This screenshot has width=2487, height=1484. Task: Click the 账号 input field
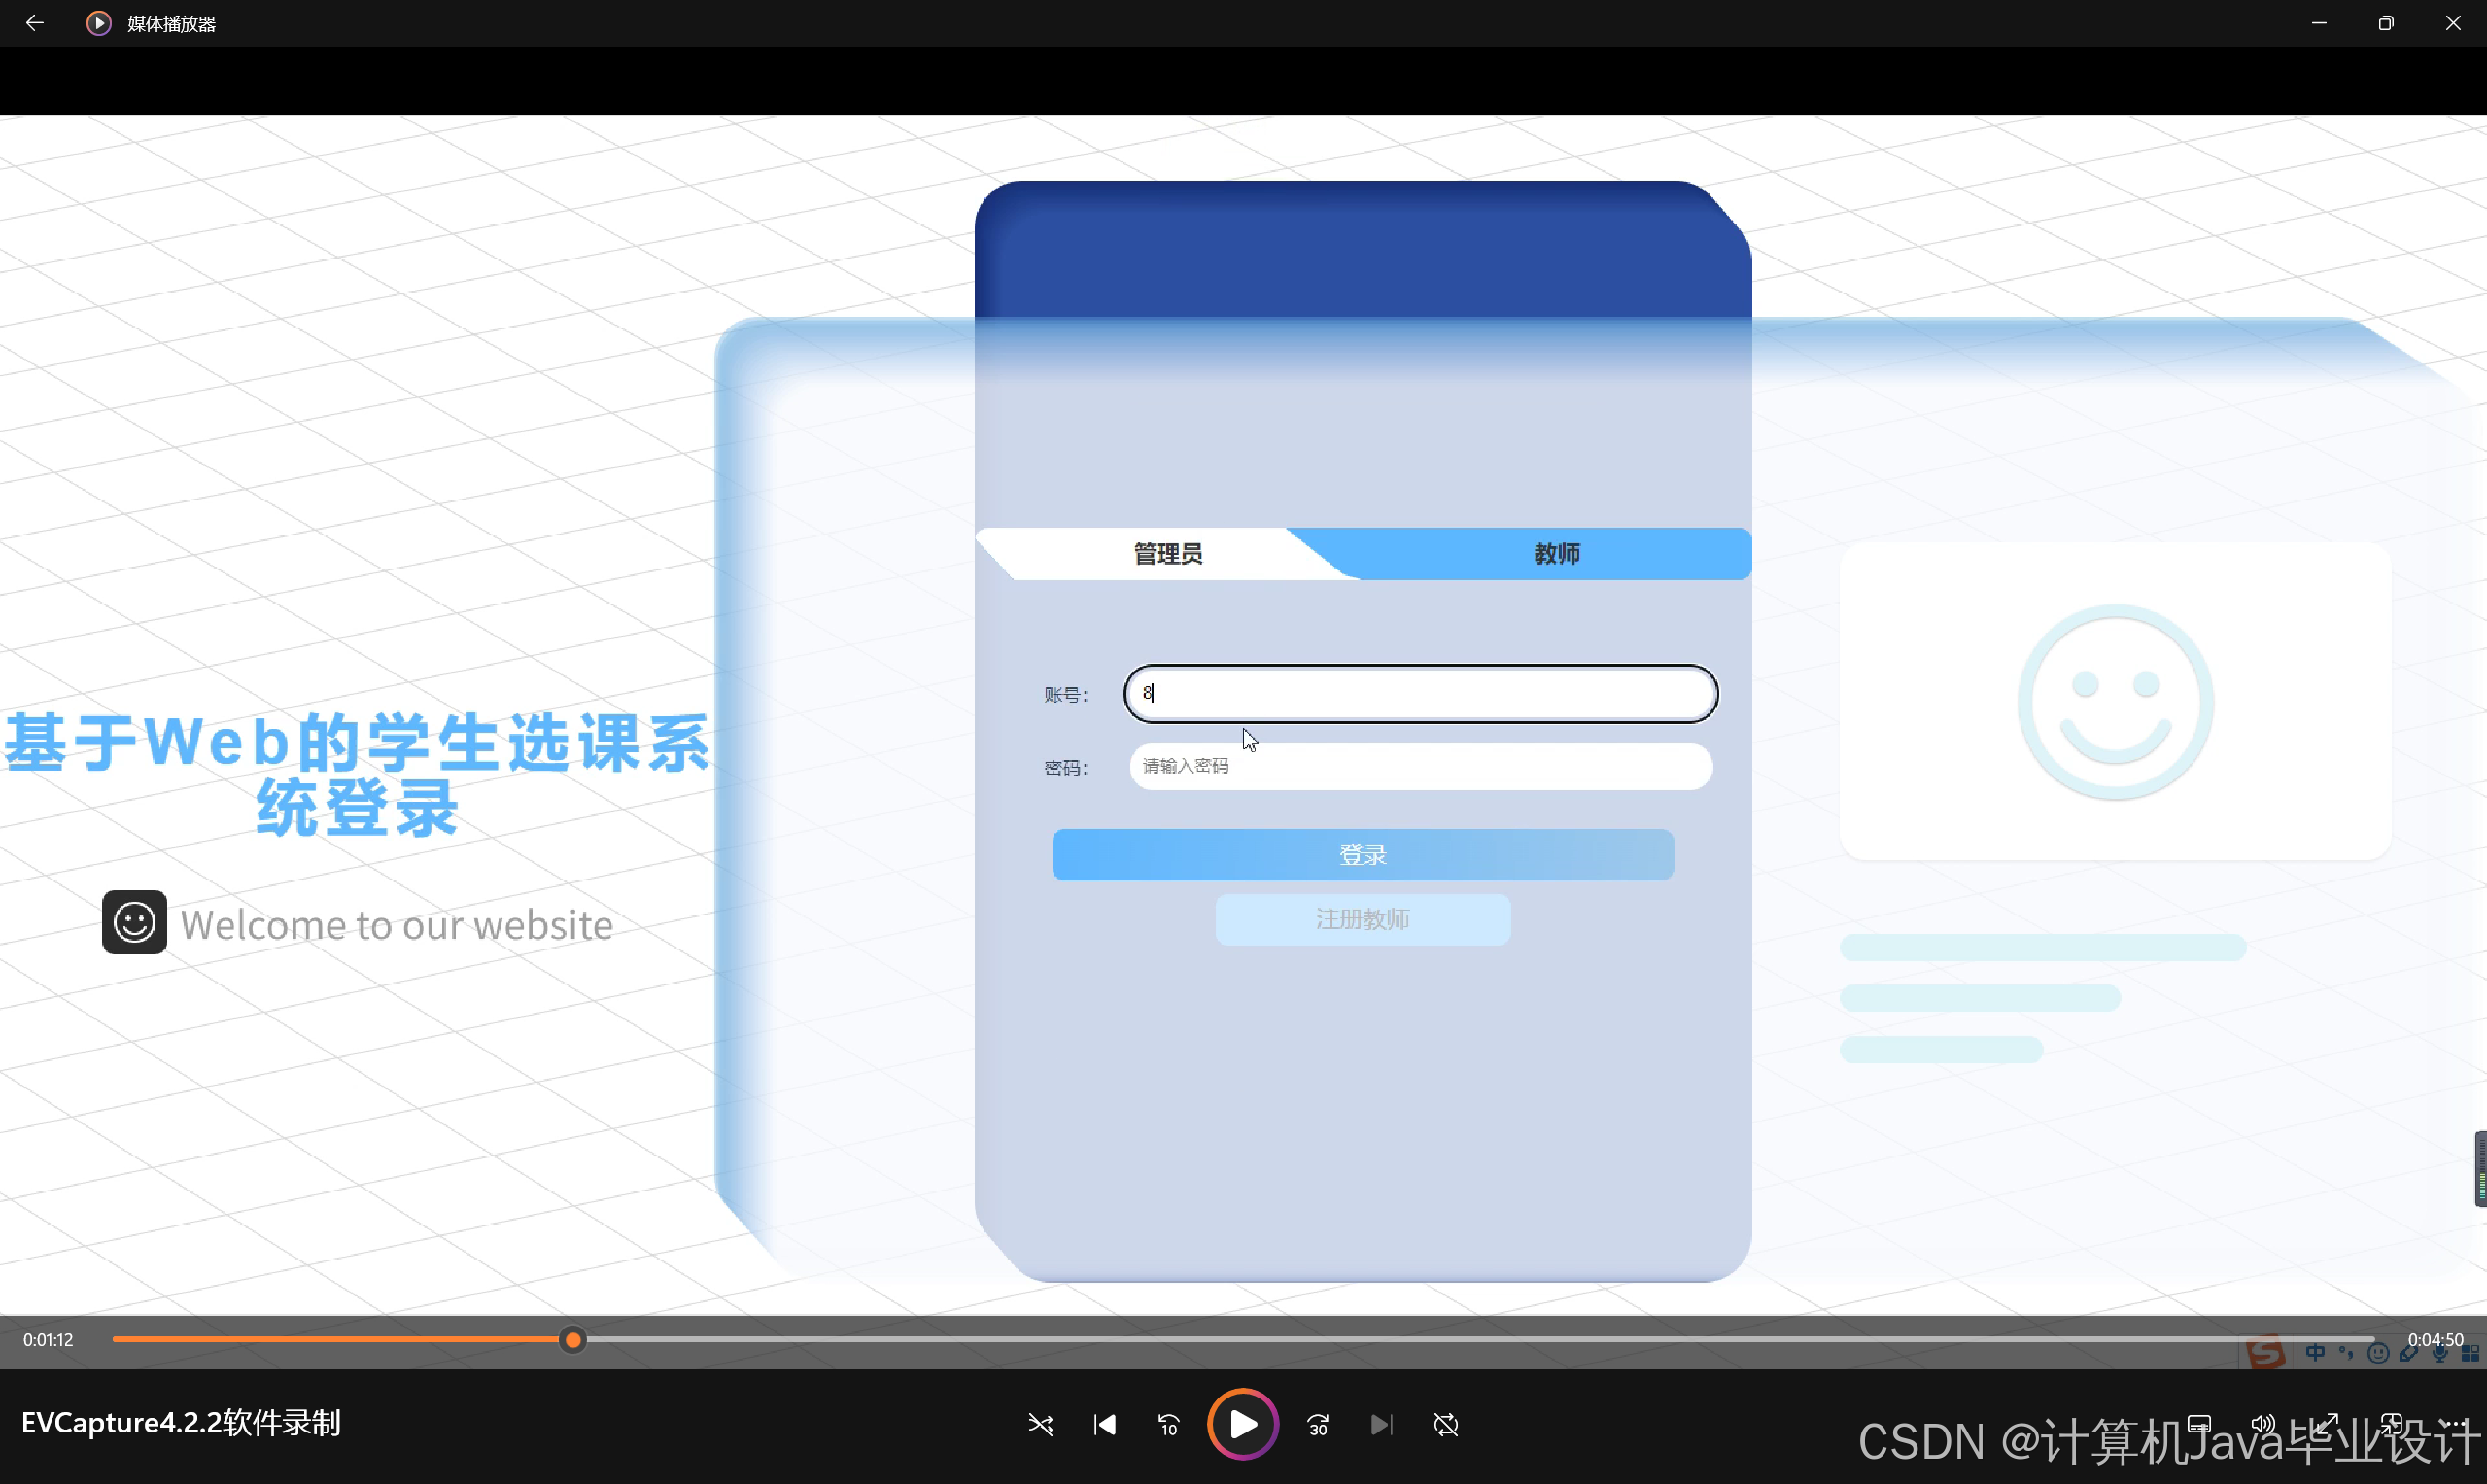[1420, 693]
